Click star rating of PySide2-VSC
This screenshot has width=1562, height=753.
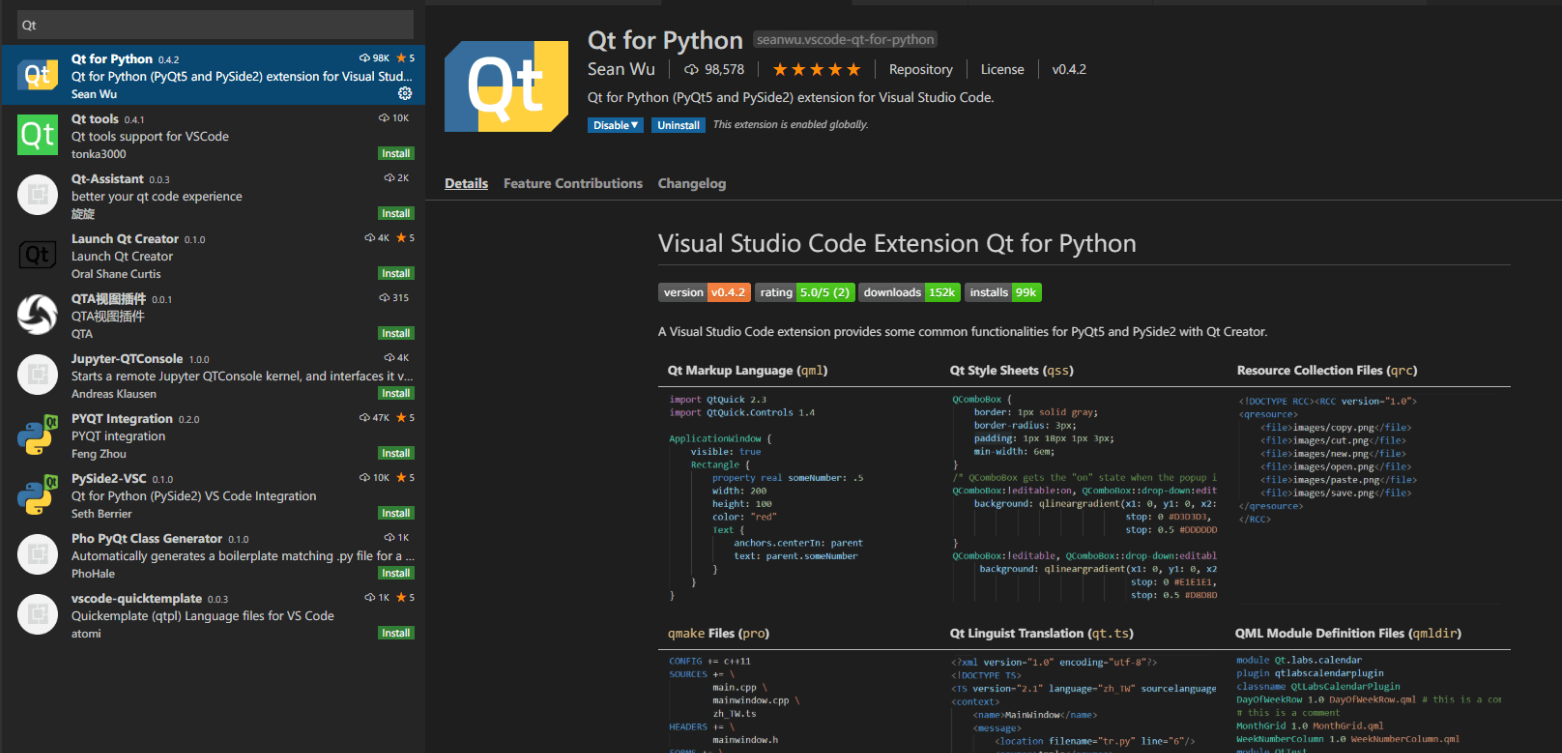click(405, 478)
